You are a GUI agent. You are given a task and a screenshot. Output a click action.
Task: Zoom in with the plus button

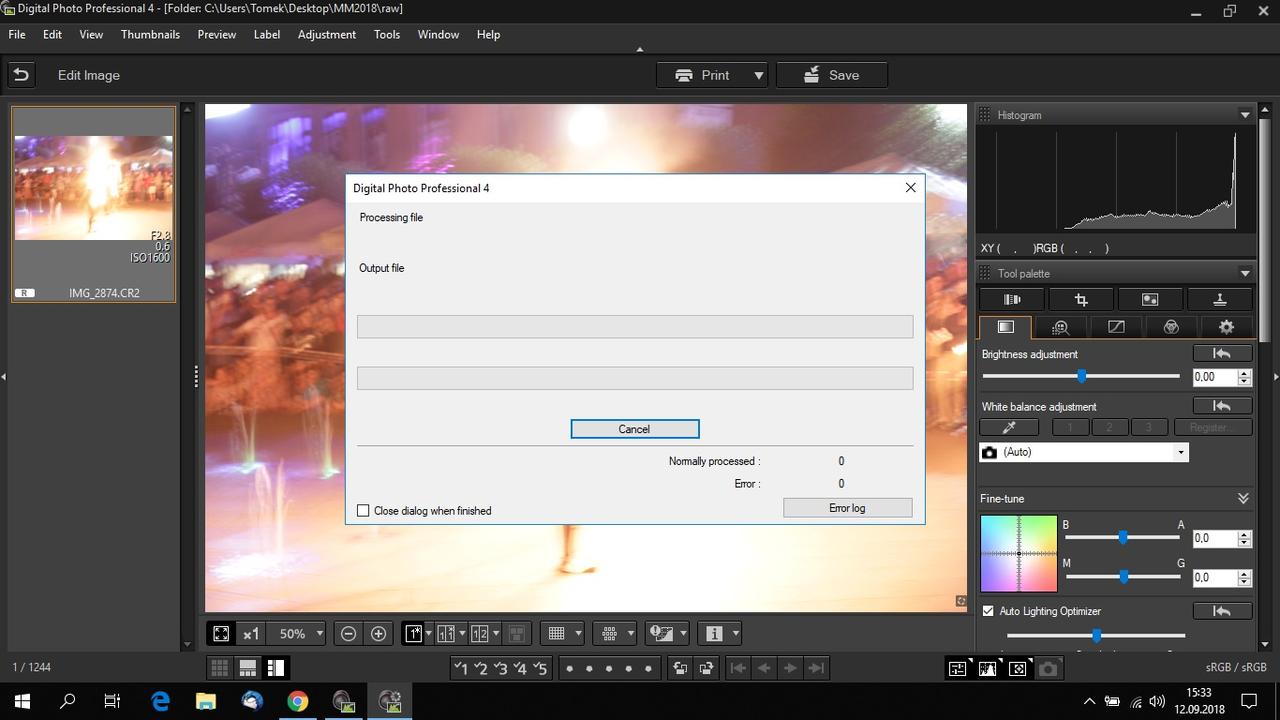pos(378,633)
